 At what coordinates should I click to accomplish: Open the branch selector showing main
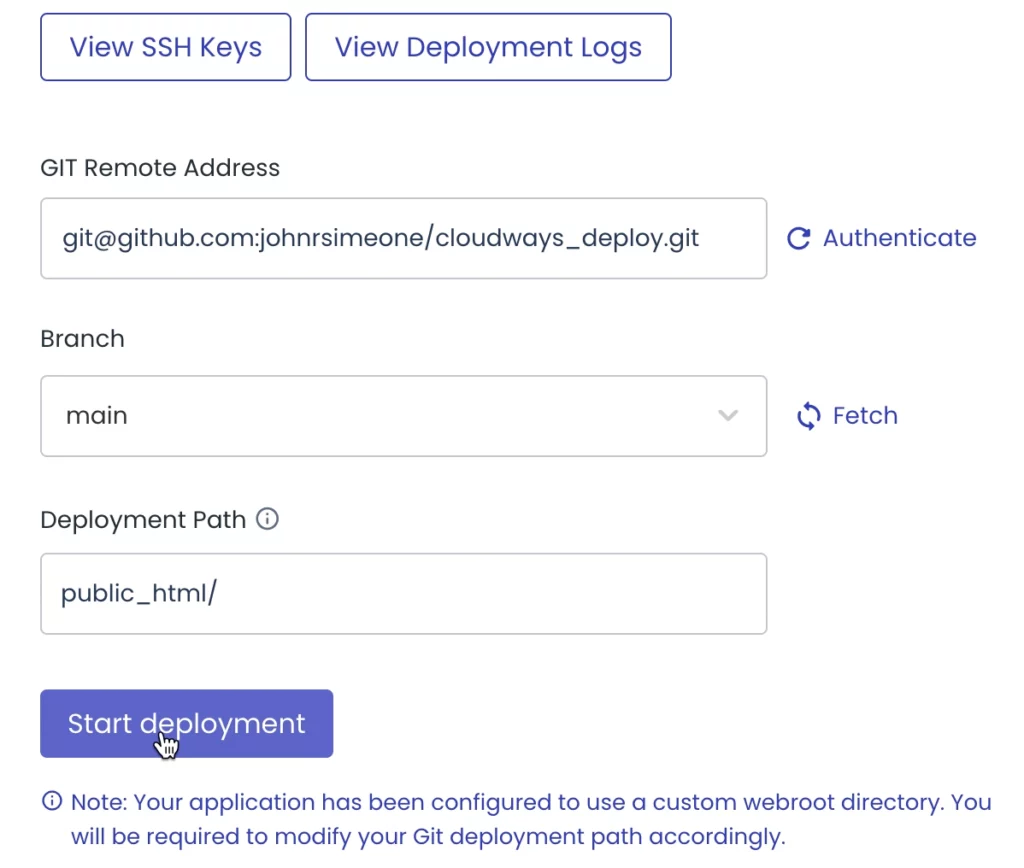403,416
